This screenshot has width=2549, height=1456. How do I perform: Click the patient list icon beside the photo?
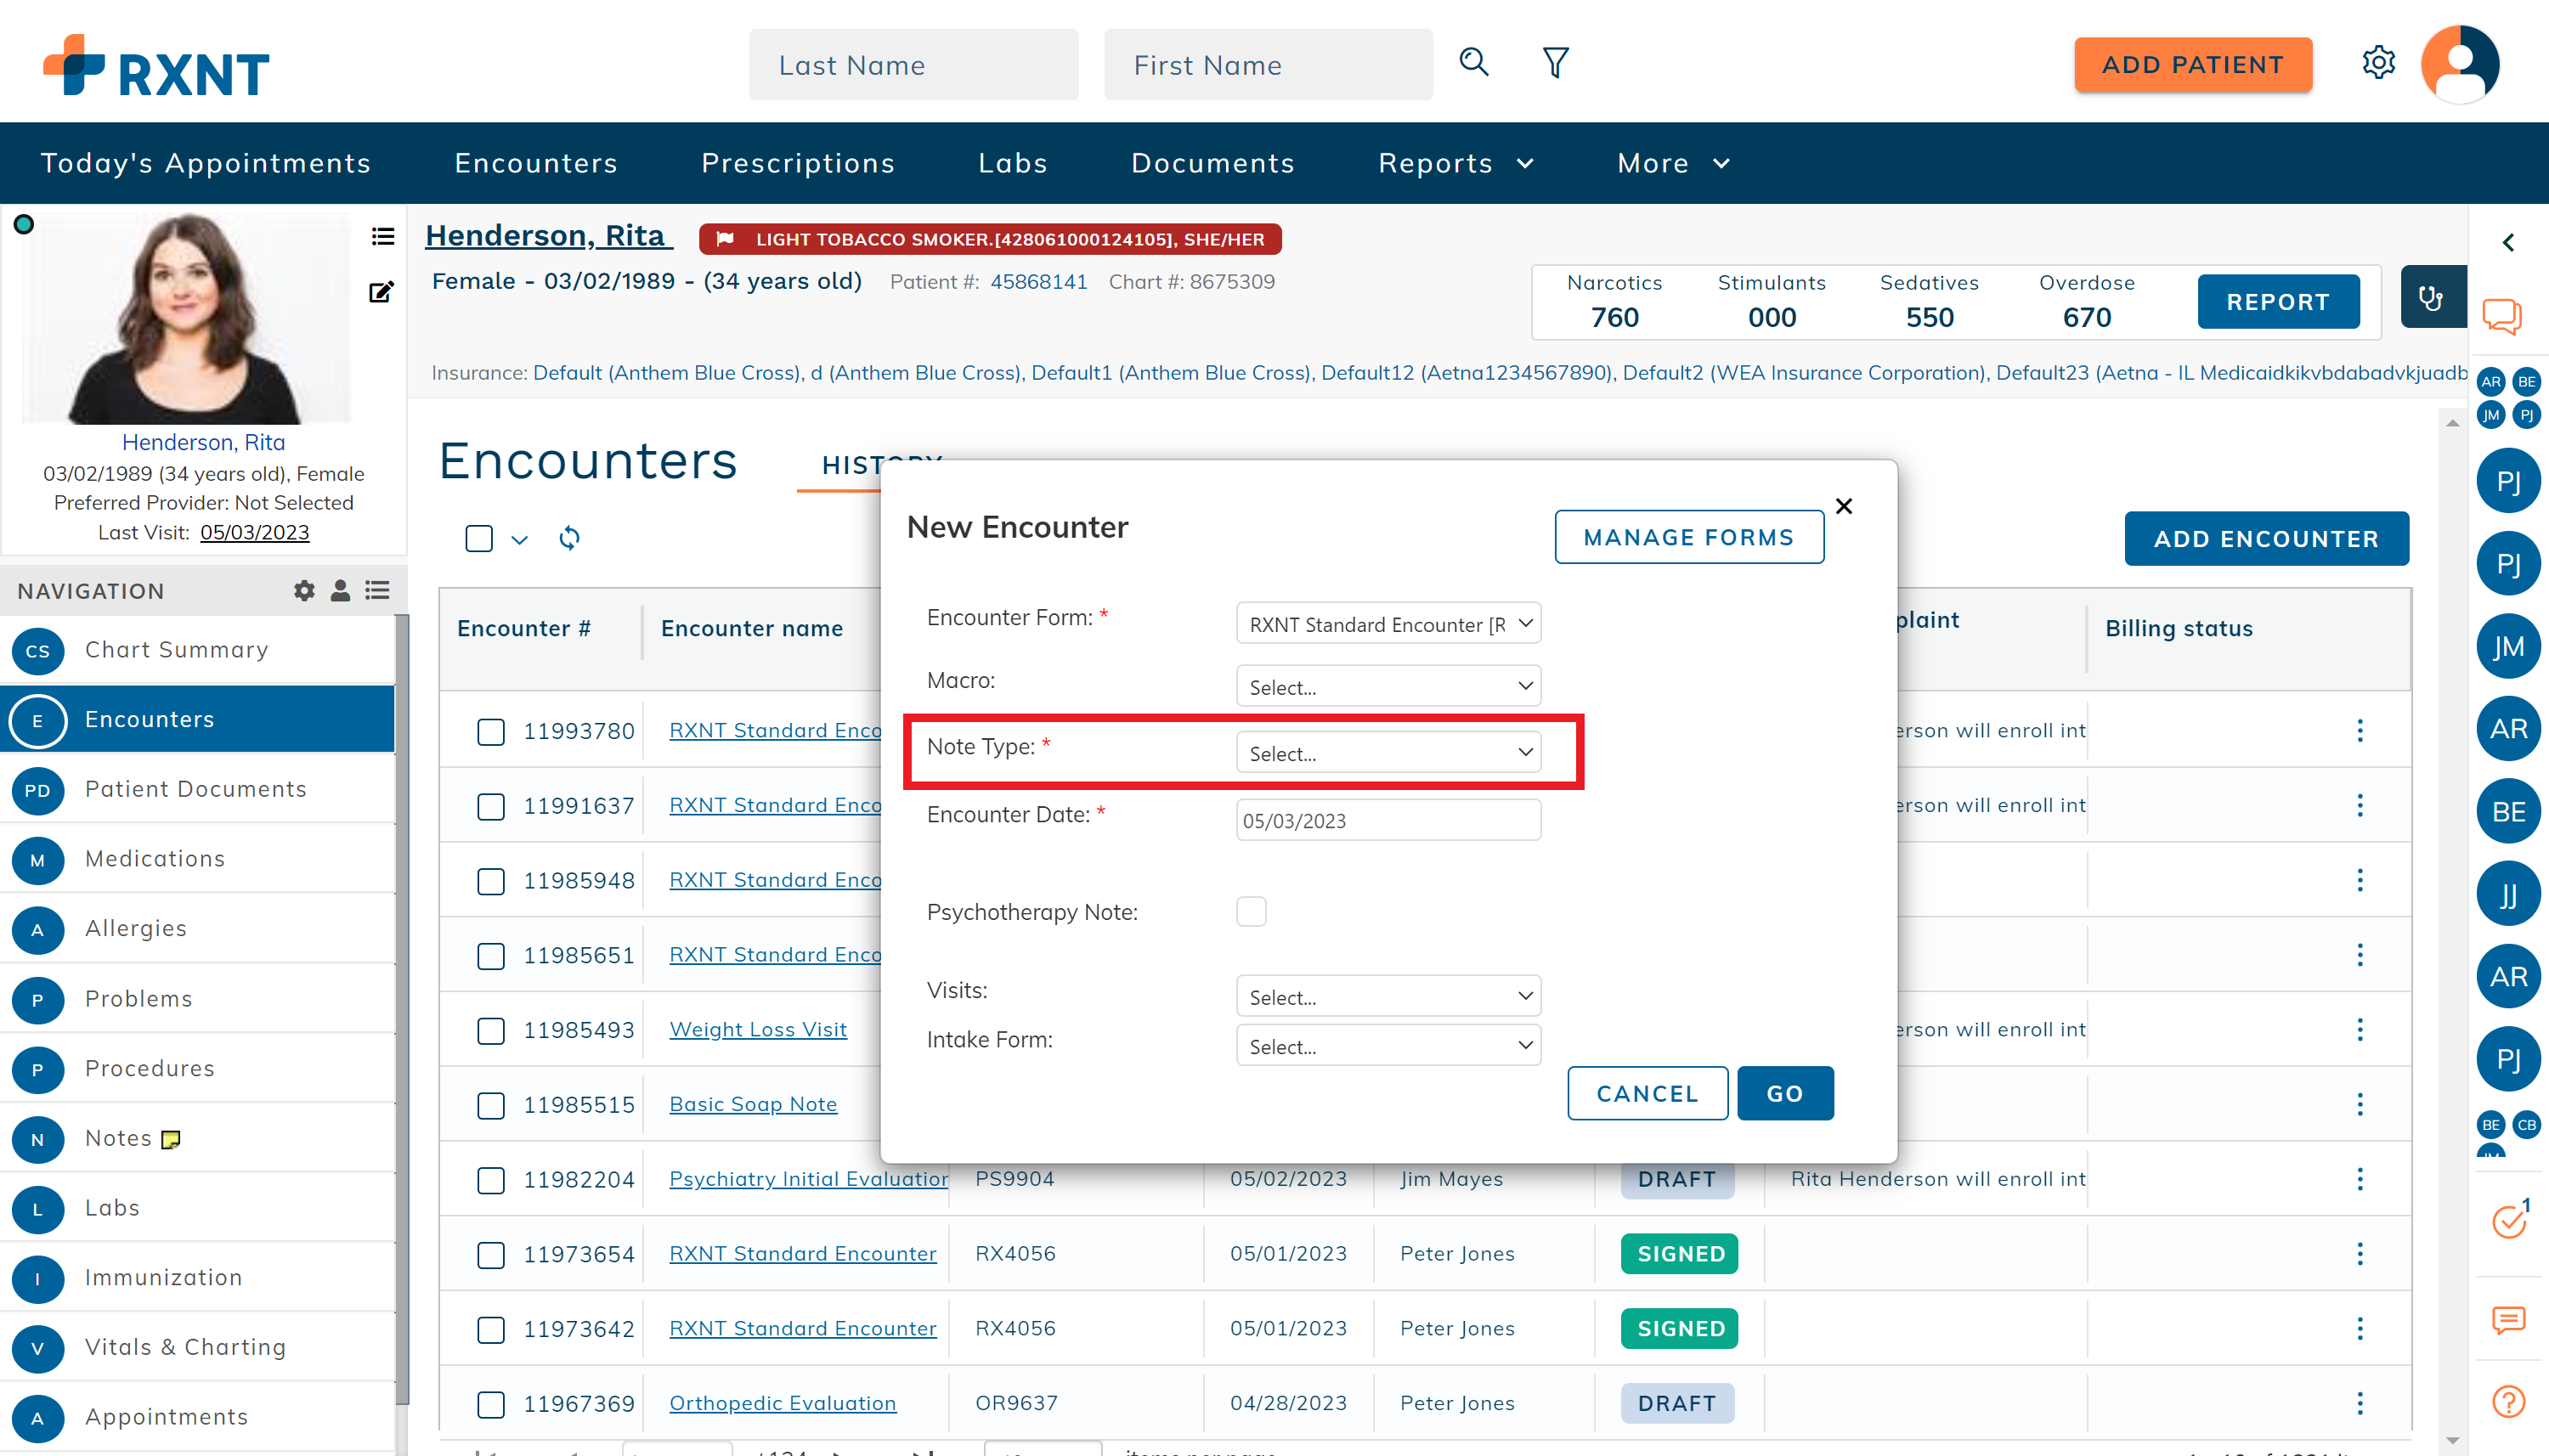[382, 236]
